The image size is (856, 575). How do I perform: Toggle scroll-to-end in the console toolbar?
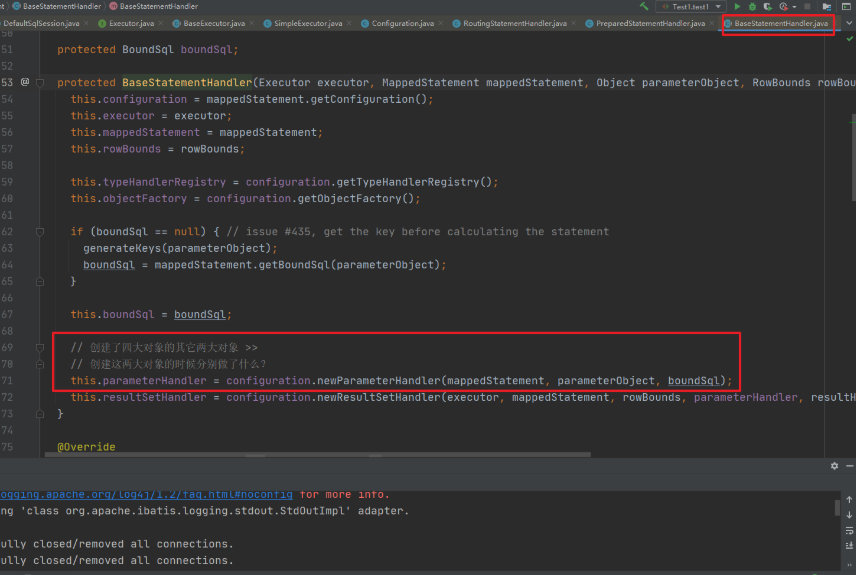click(849, 546)
